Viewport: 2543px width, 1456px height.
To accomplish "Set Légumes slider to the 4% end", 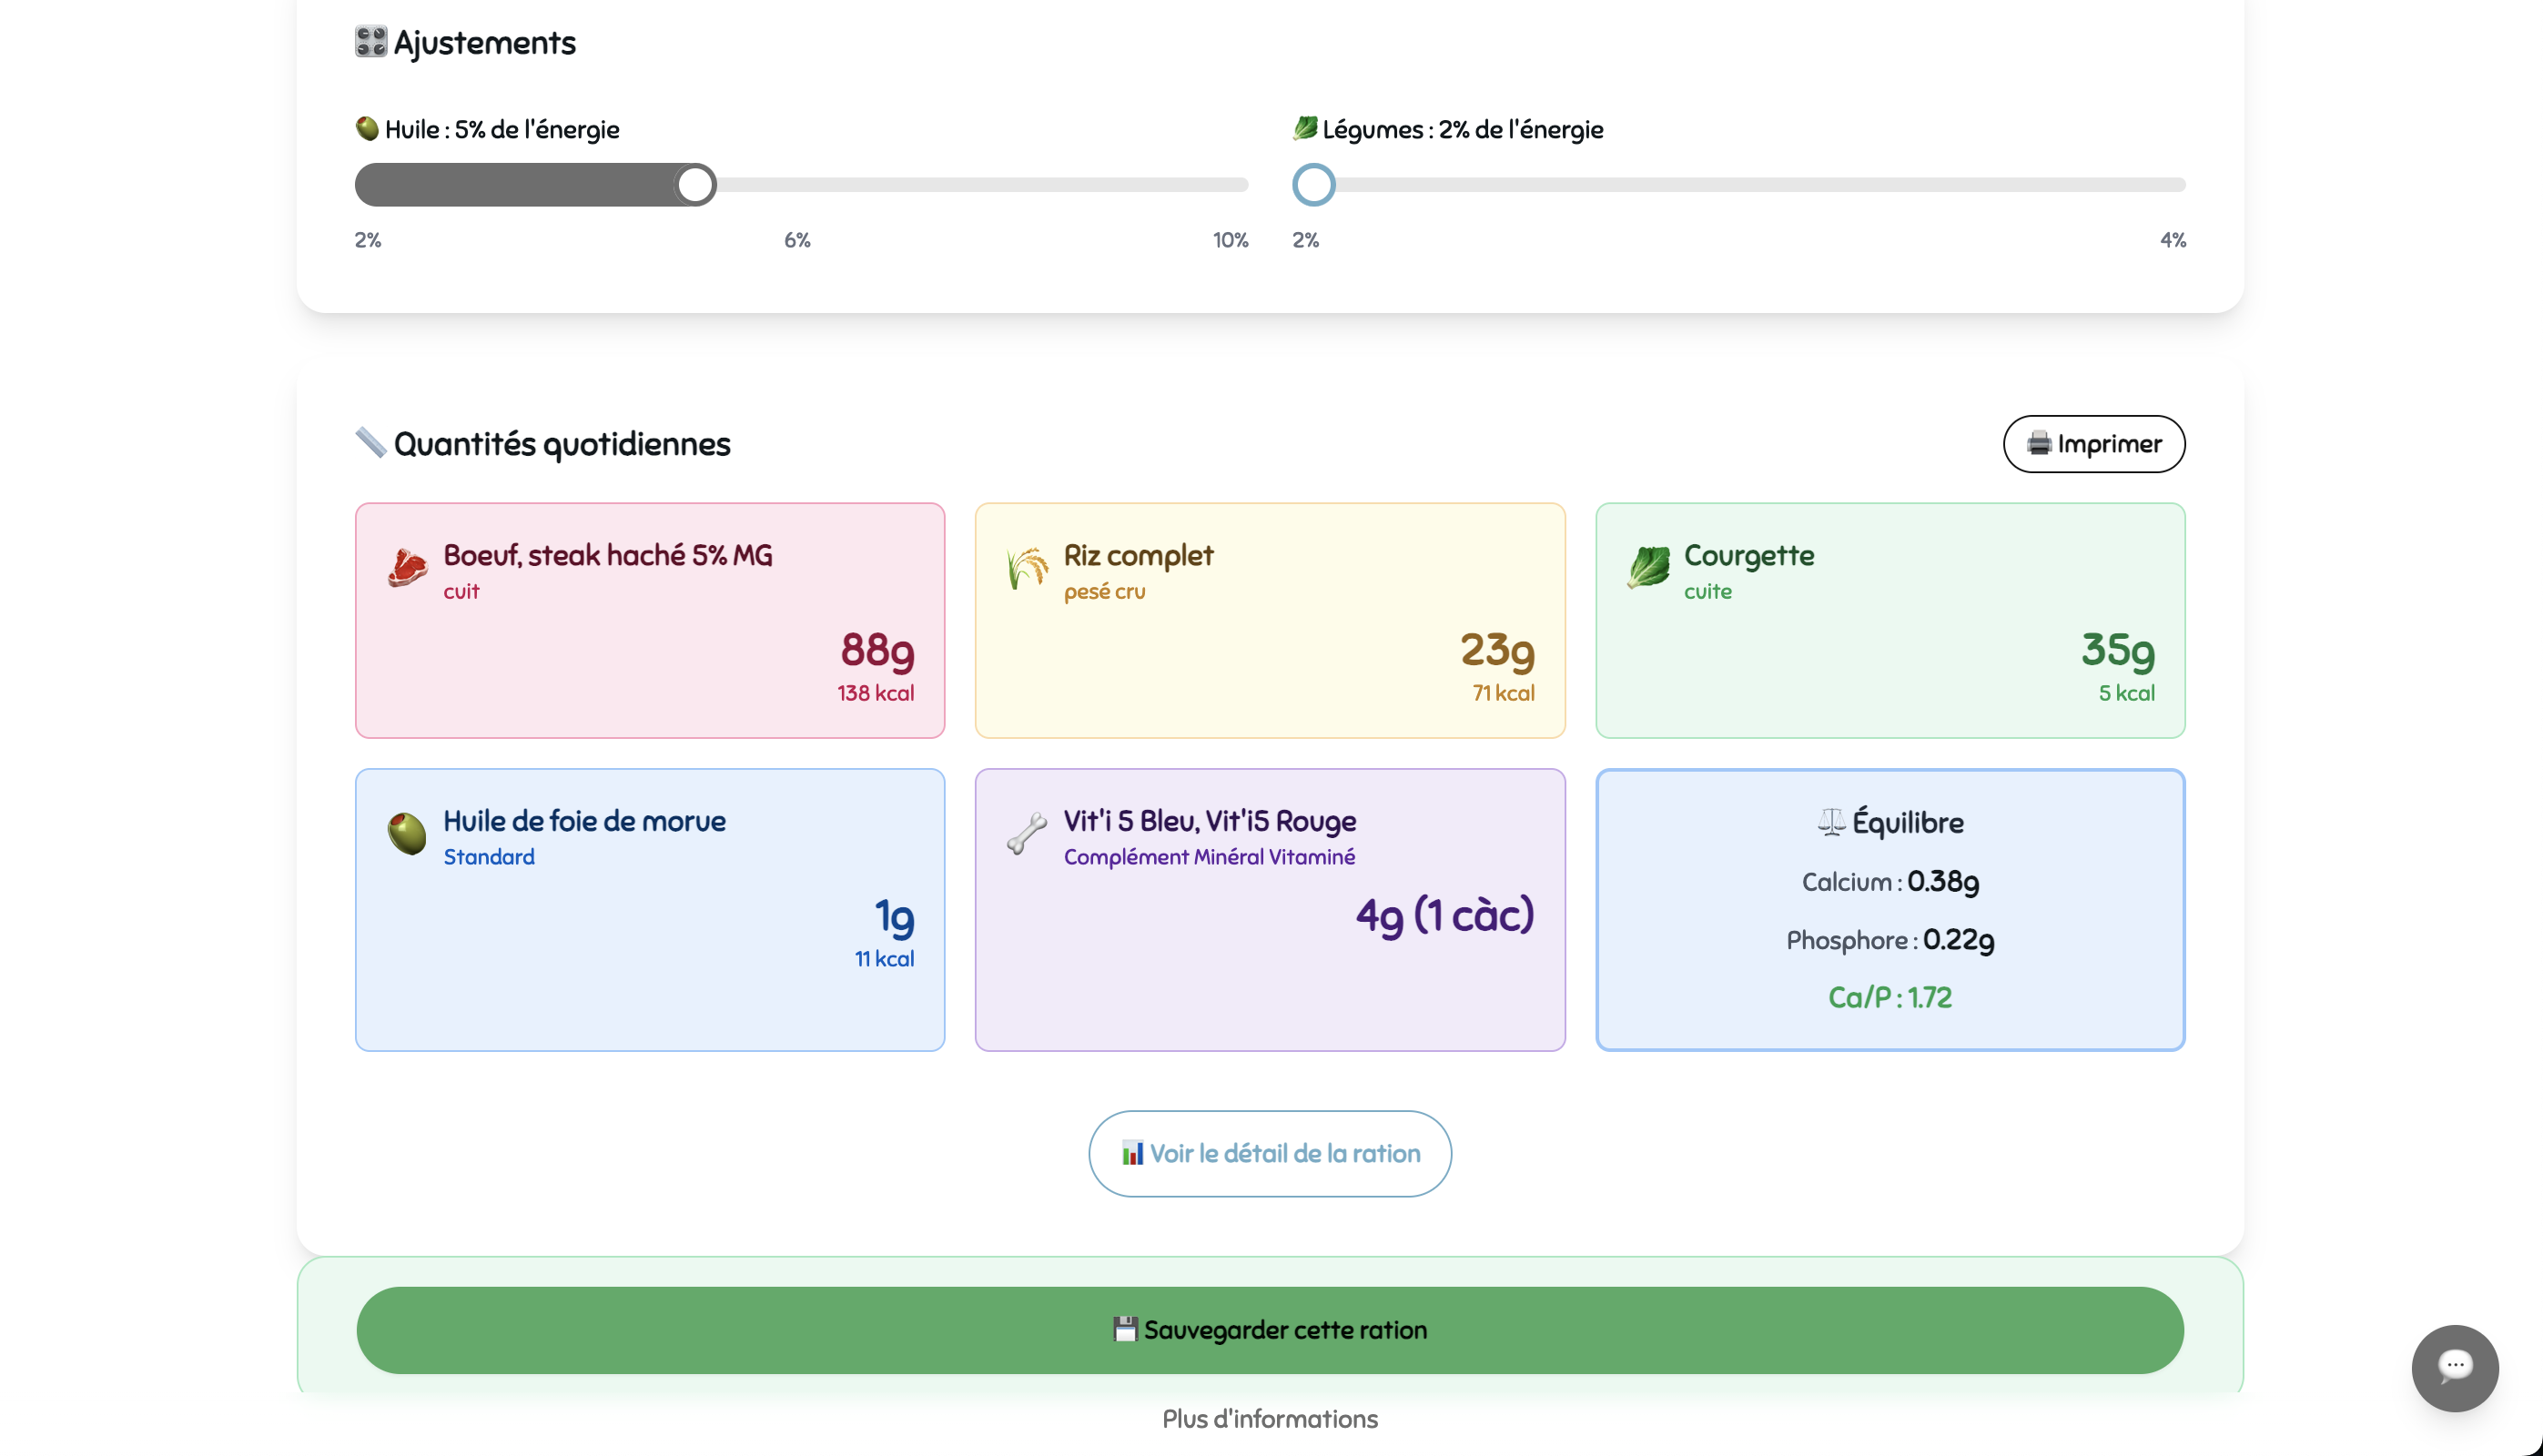I will point(2182,185).
